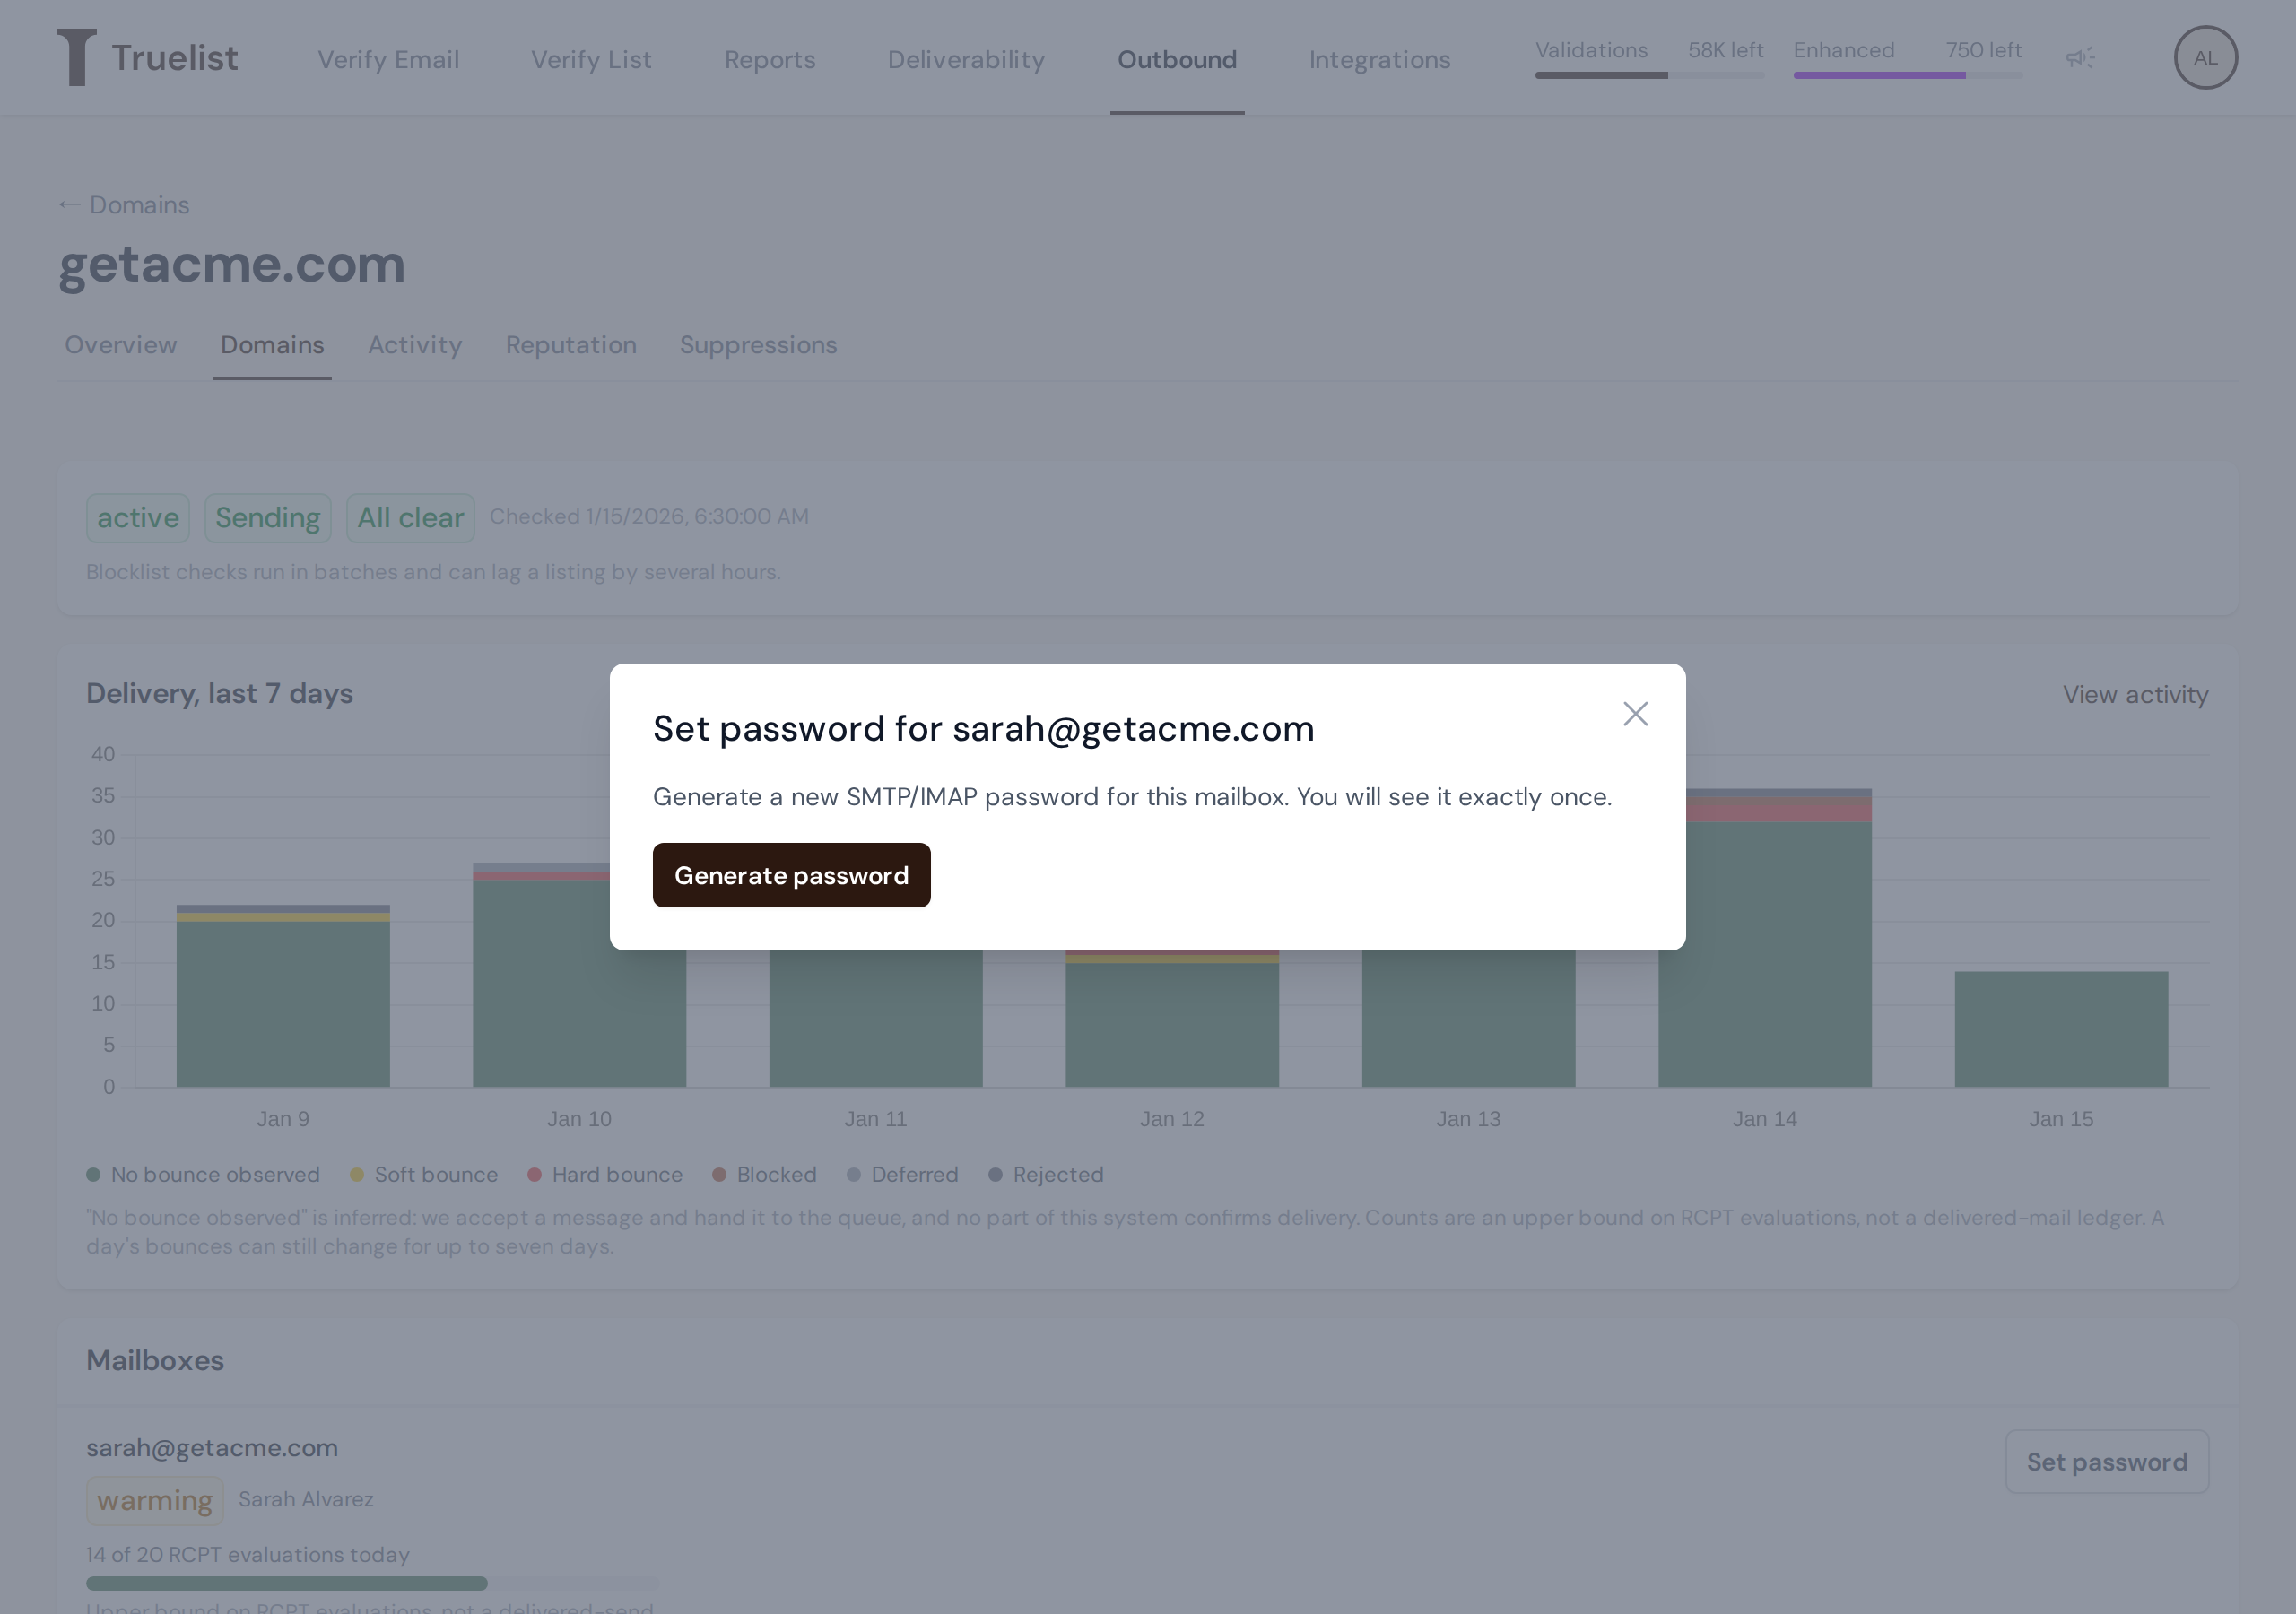Toggle the Deferred legend item
Image resolution: width=2296 pixels, height=1614 pixels.
click(x=902, y=1175)
